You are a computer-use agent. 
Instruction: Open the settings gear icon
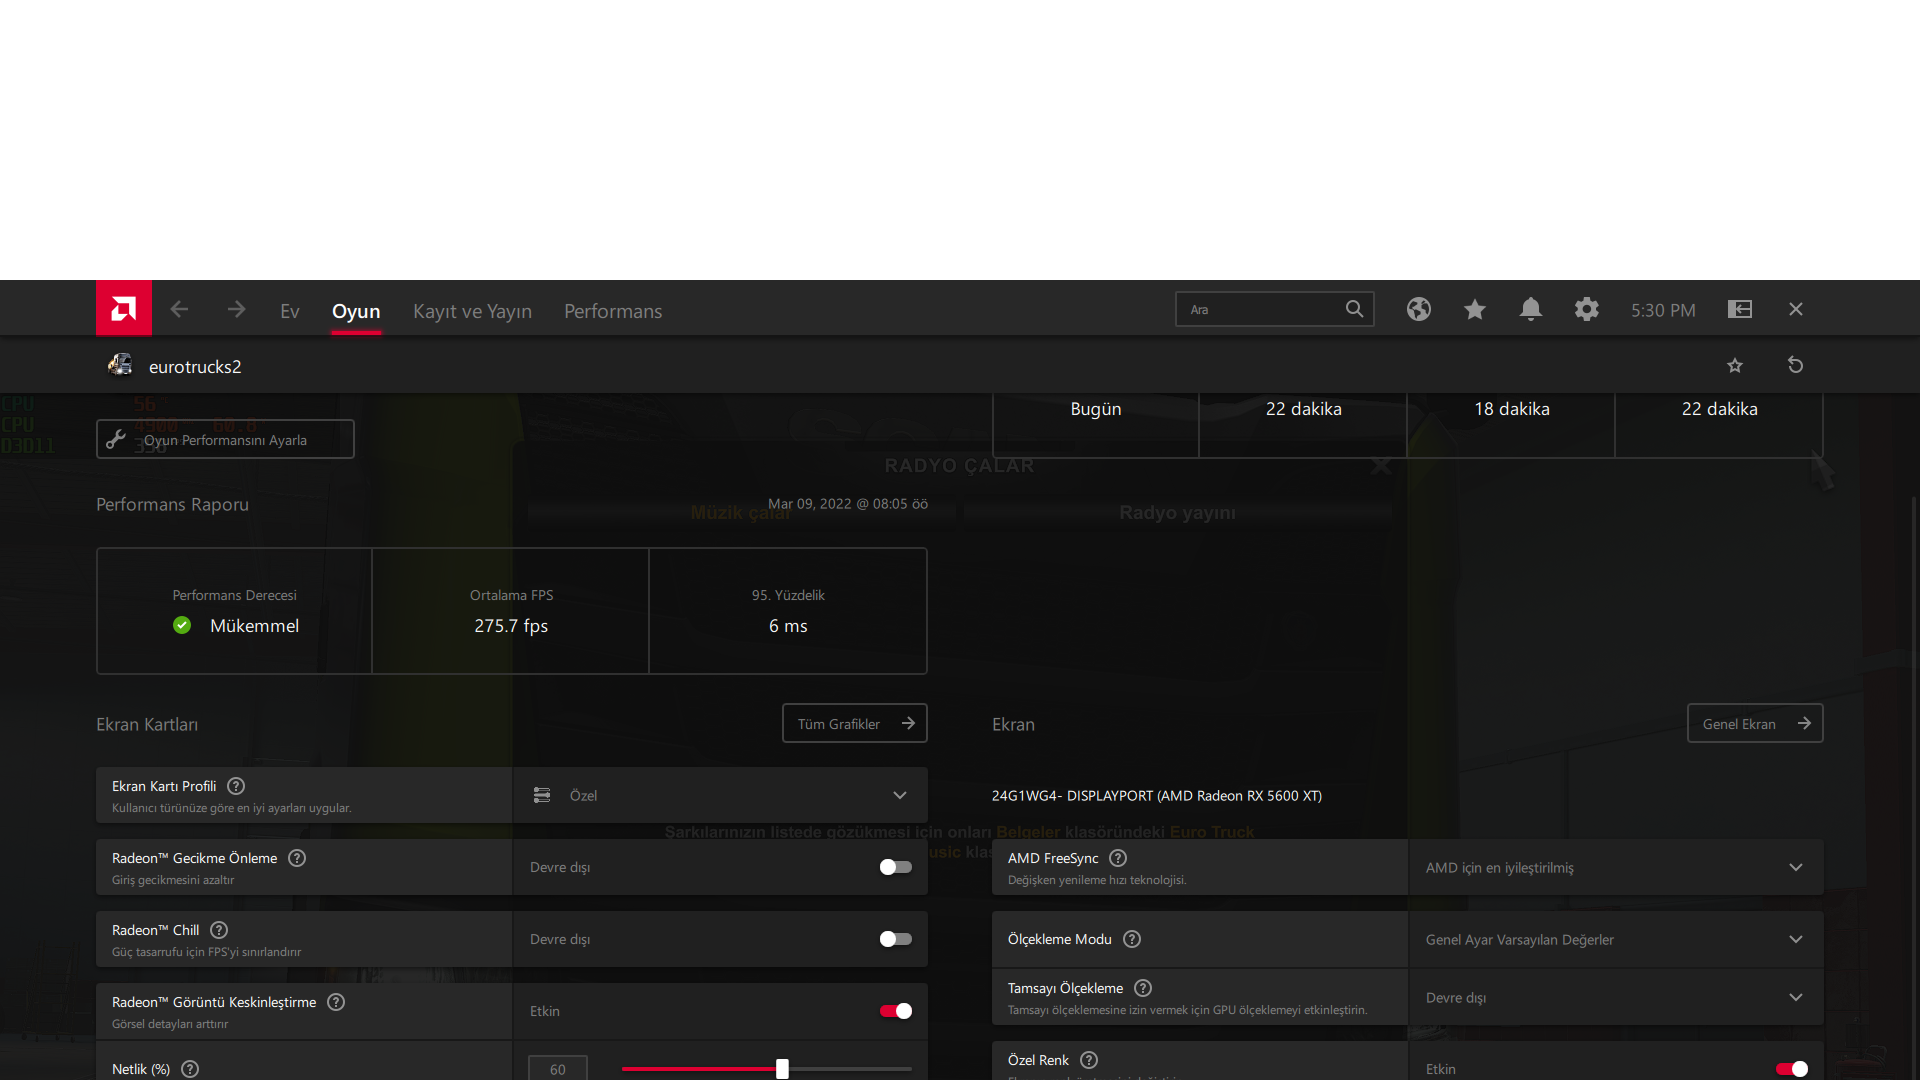click(1586, 310)
